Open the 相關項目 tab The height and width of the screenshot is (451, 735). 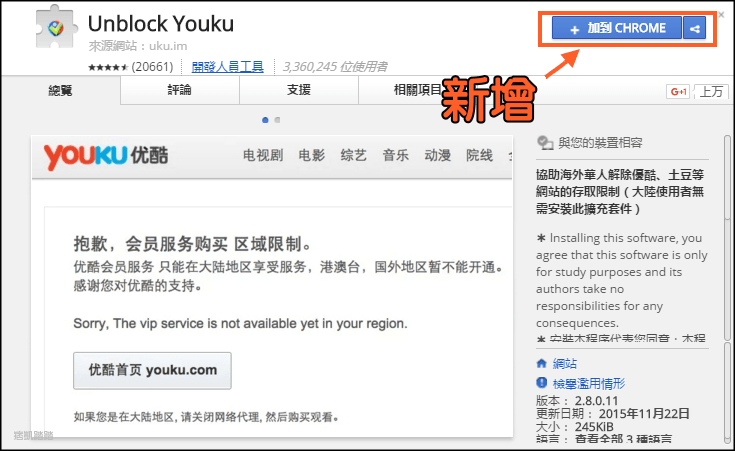tap(418, 90)
